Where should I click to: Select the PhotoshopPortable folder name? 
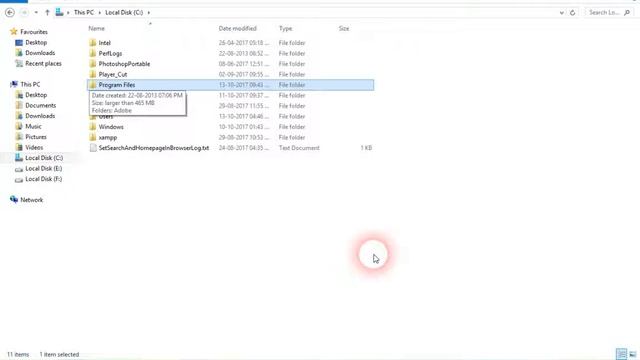124,64
